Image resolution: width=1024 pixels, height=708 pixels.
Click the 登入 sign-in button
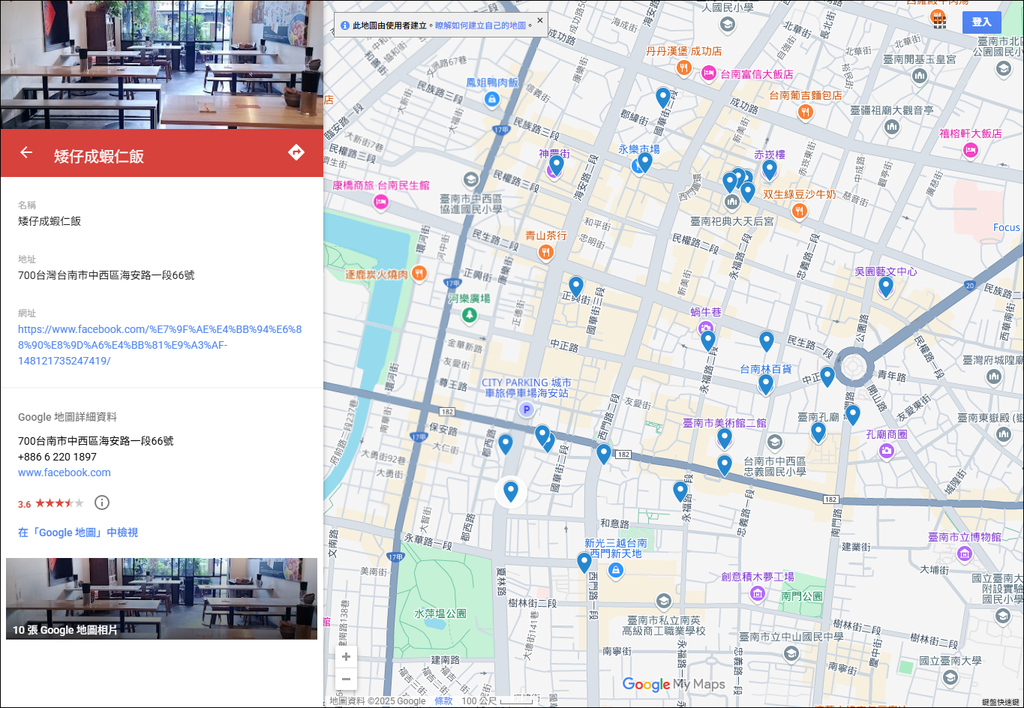coord(981,22)
